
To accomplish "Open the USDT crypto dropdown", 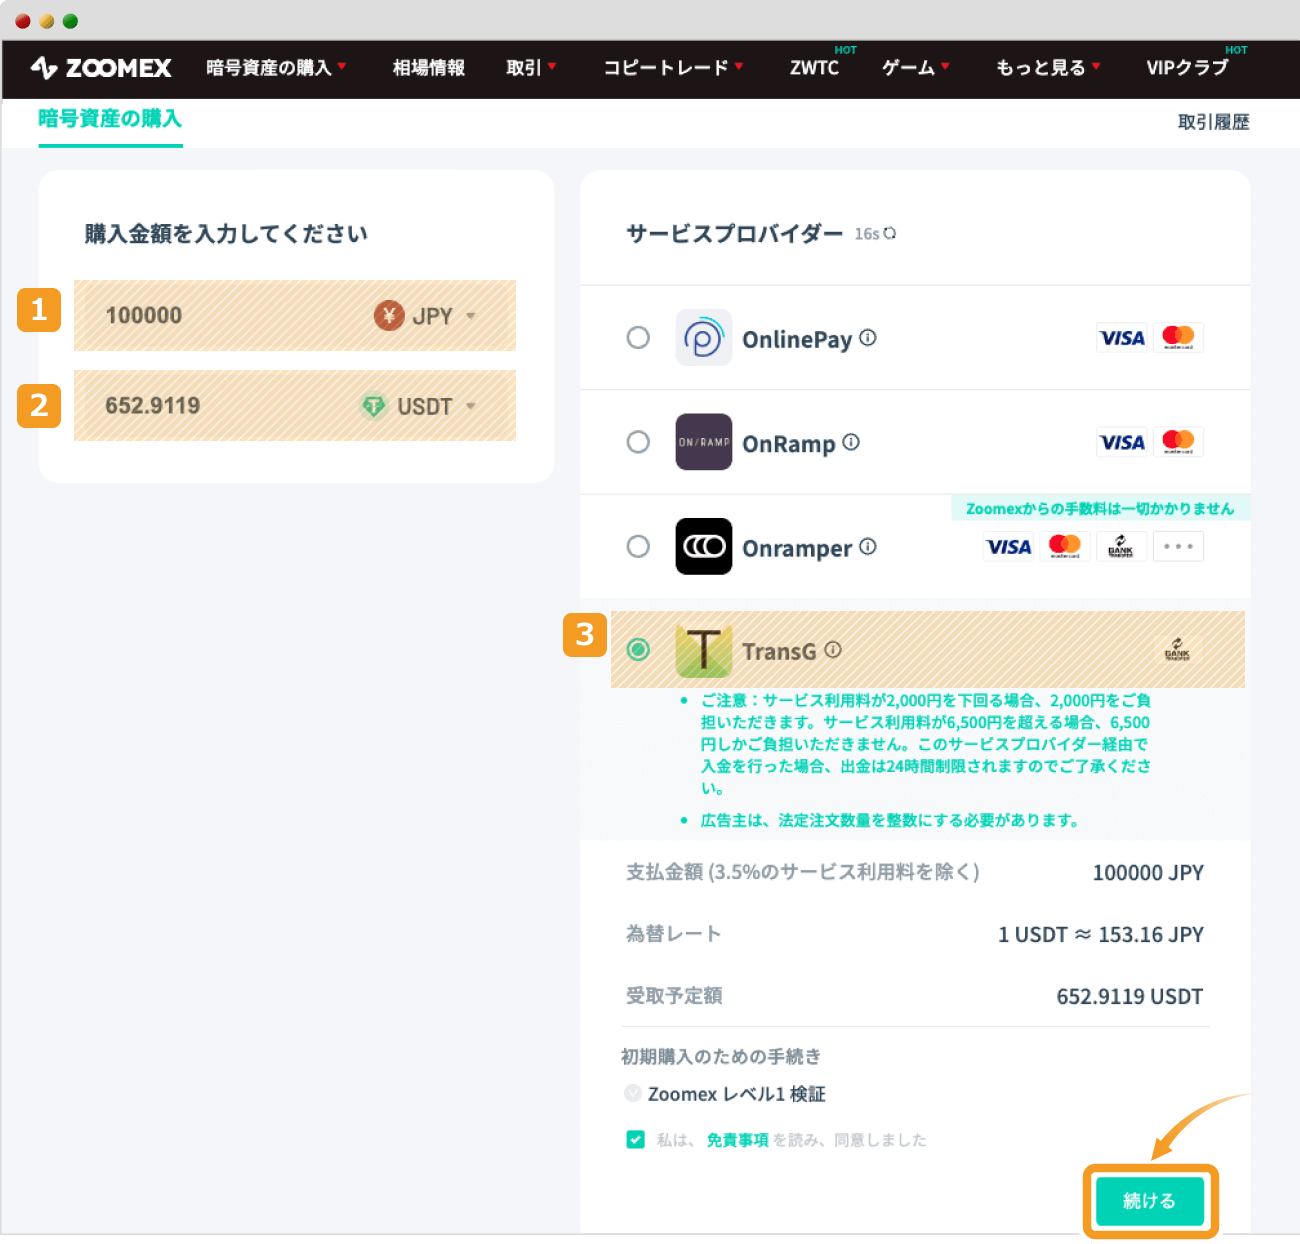I will [422, 406].
